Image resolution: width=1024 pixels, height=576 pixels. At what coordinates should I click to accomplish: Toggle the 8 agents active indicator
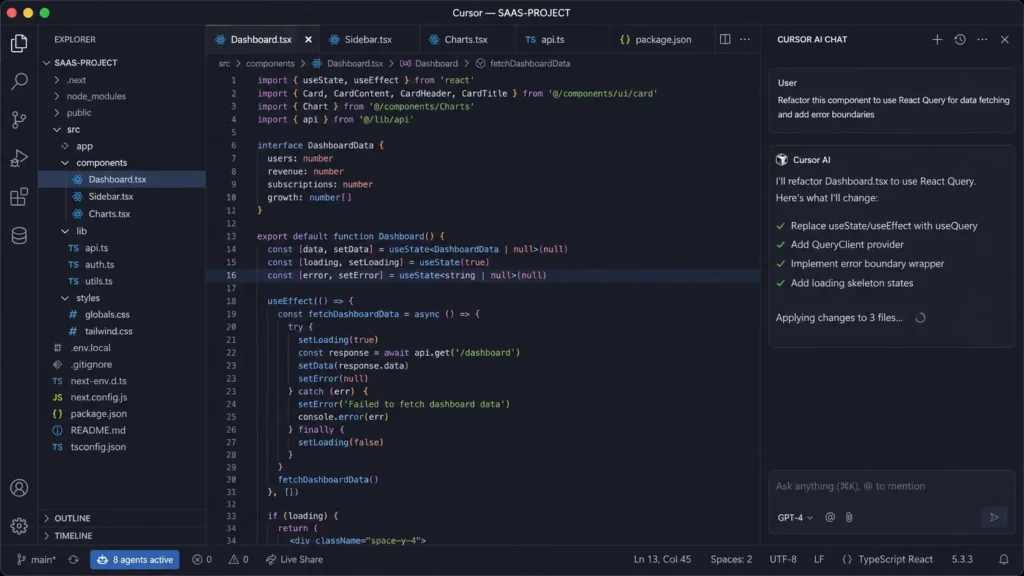coord(134,559)
